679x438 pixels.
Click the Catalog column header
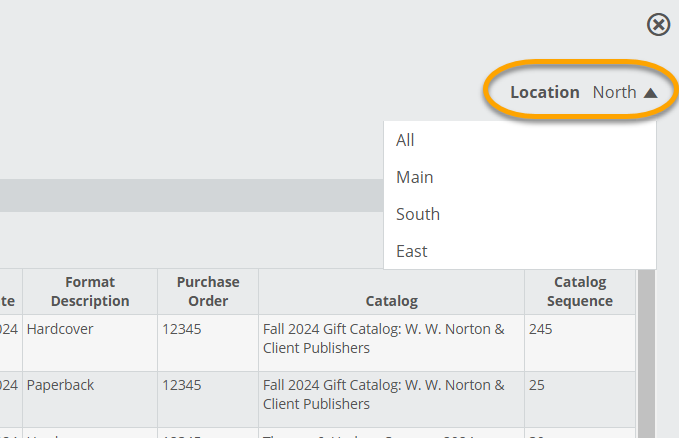coord(391,301)
